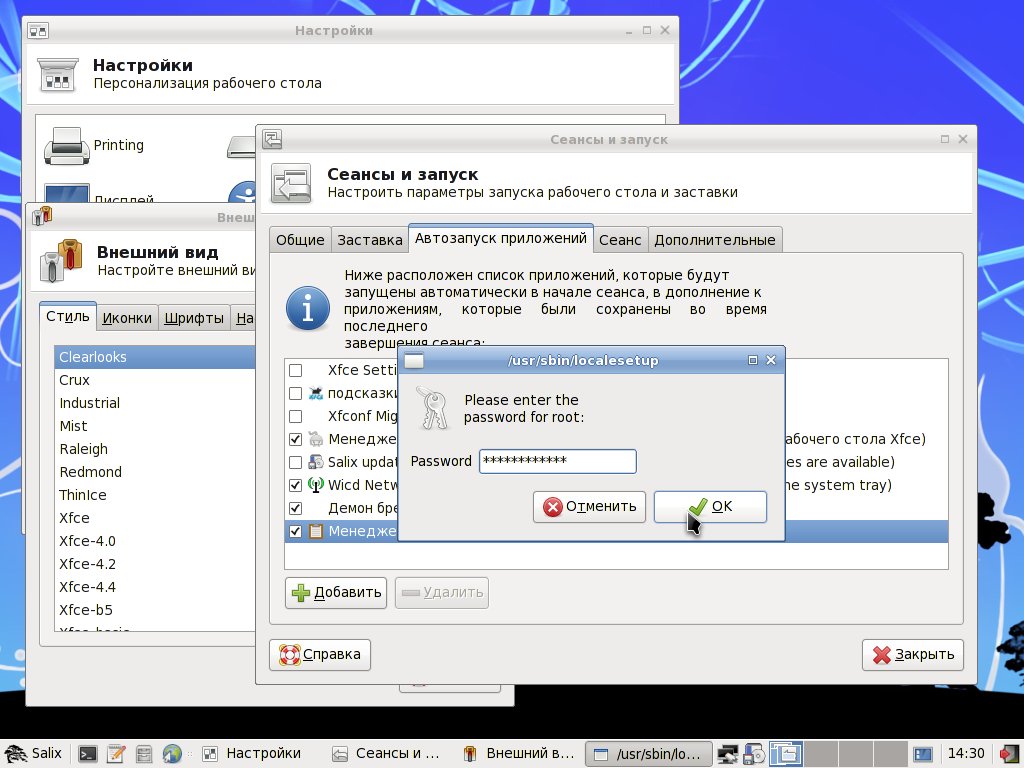
Task: Toggle the Xfconf Migration autostart checkbox
Action: point(296,416)
